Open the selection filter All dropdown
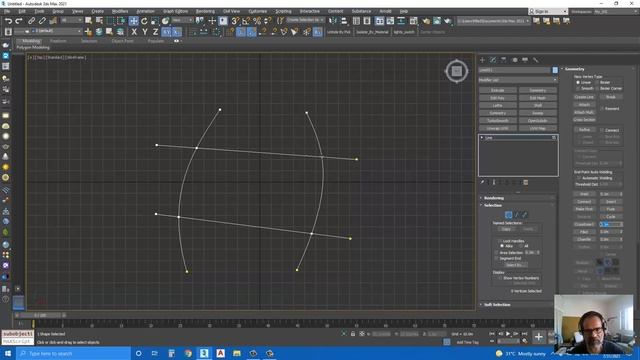The image size is (640, 360). point(71,20)
